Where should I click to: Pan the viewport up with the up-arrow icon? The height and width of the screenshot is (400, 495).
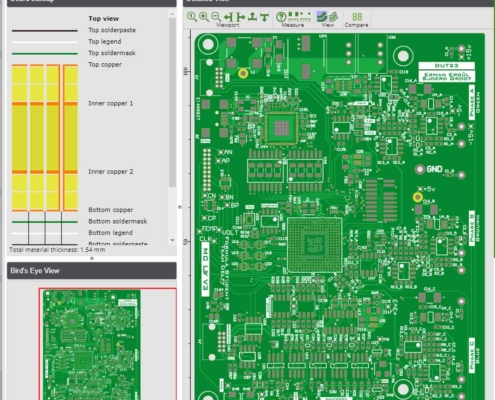[x=252, y=17]
